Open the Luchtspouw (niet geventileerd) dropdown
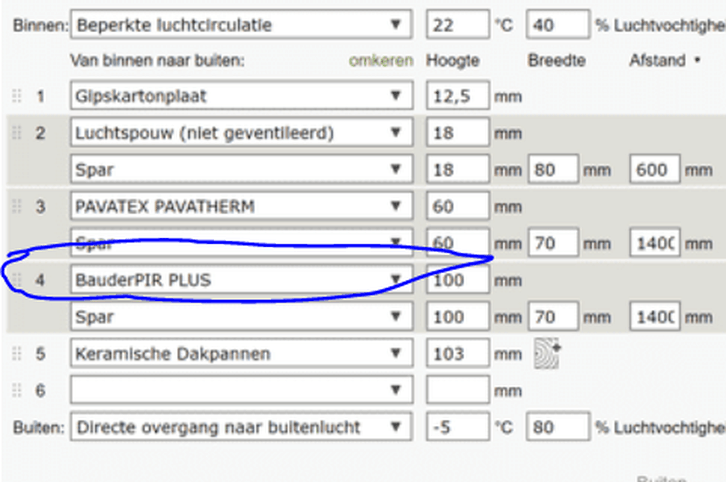The height and width of the screenshot is (482, 726). click(x=241, y=133)
